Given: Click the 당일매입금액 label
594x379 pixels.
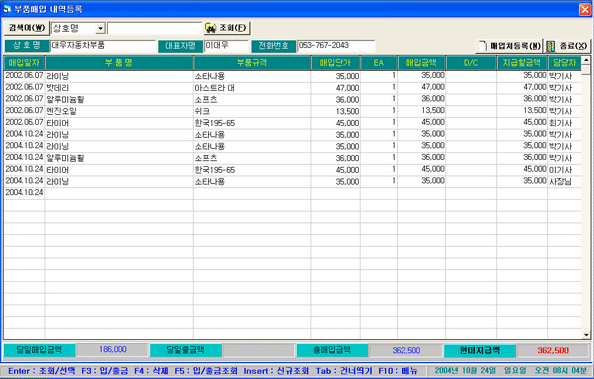Looking at the screenshot, I should click(x=39, y=350).
